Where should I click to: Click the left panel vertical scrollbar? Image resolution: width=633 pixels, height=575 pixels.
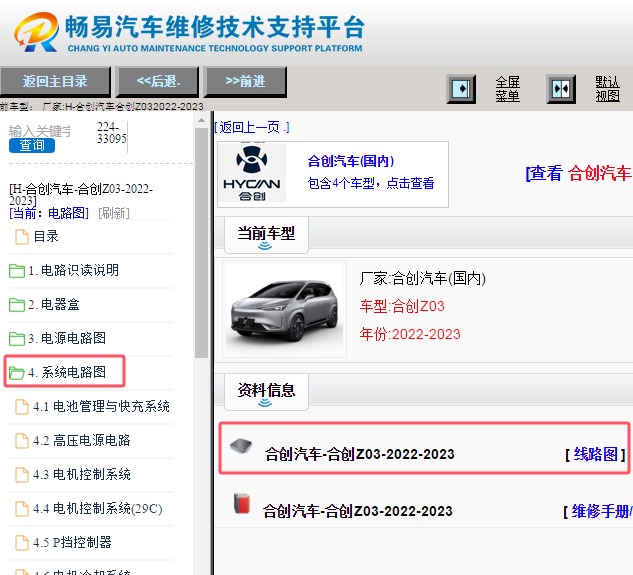click(201, 242)
